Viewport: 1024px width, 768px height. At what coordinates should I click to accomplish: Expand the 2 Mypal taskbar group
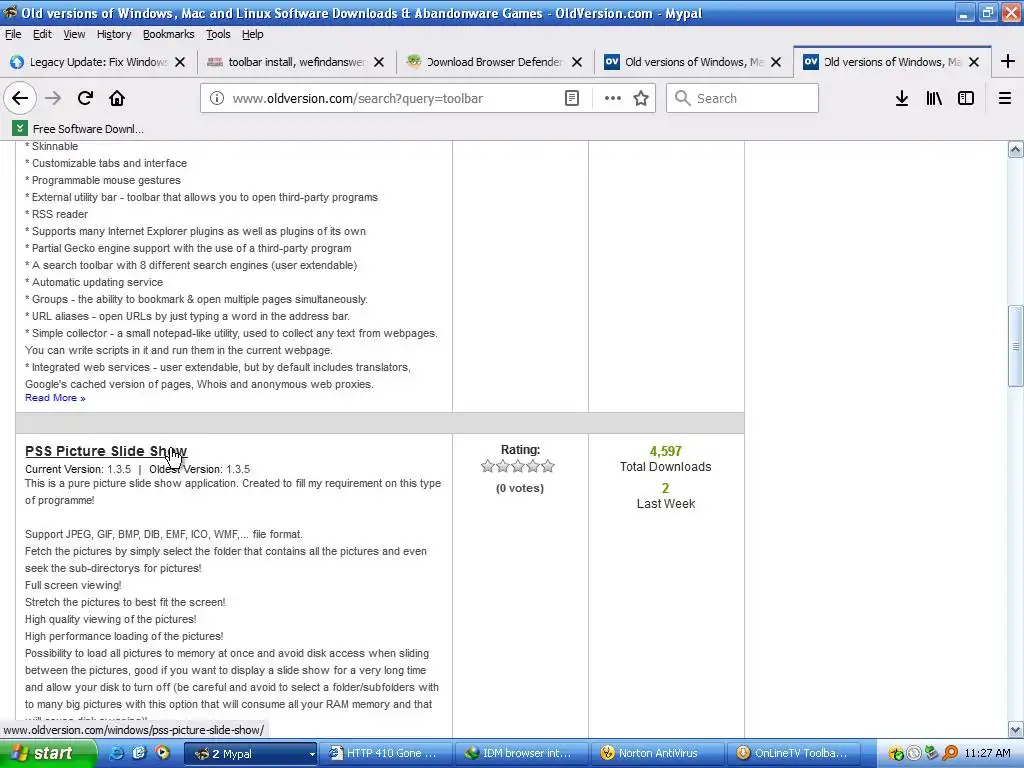click(251, 754)
